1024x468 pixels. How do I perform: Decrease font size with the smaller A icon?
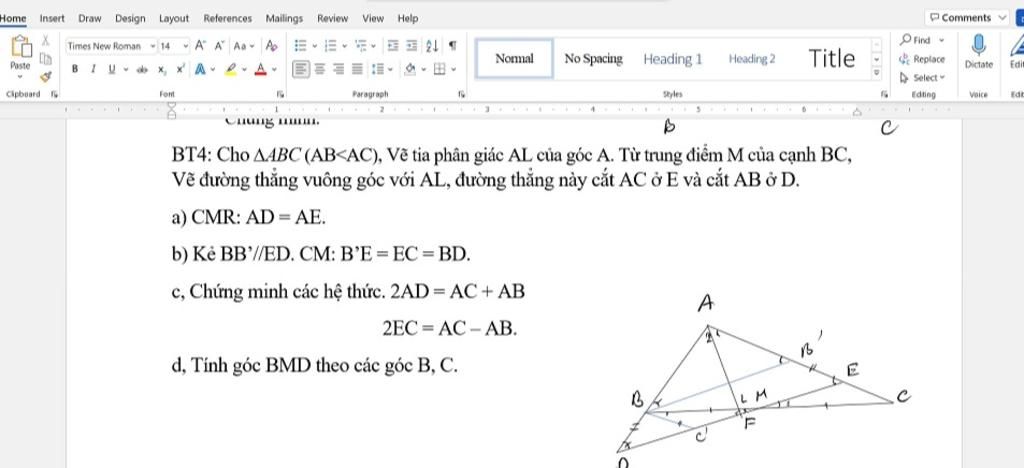[219, 46]
